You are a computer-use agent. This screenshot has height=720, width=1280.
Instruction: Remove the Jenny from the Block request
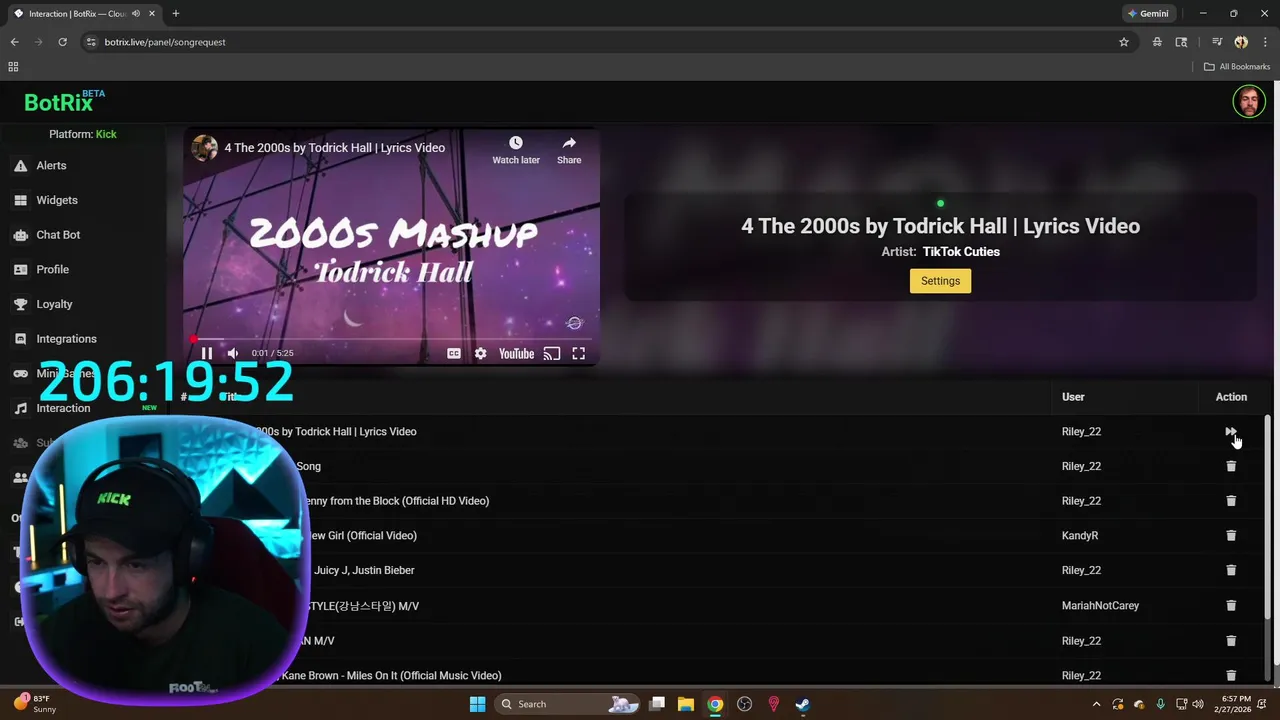point(1231,501)
